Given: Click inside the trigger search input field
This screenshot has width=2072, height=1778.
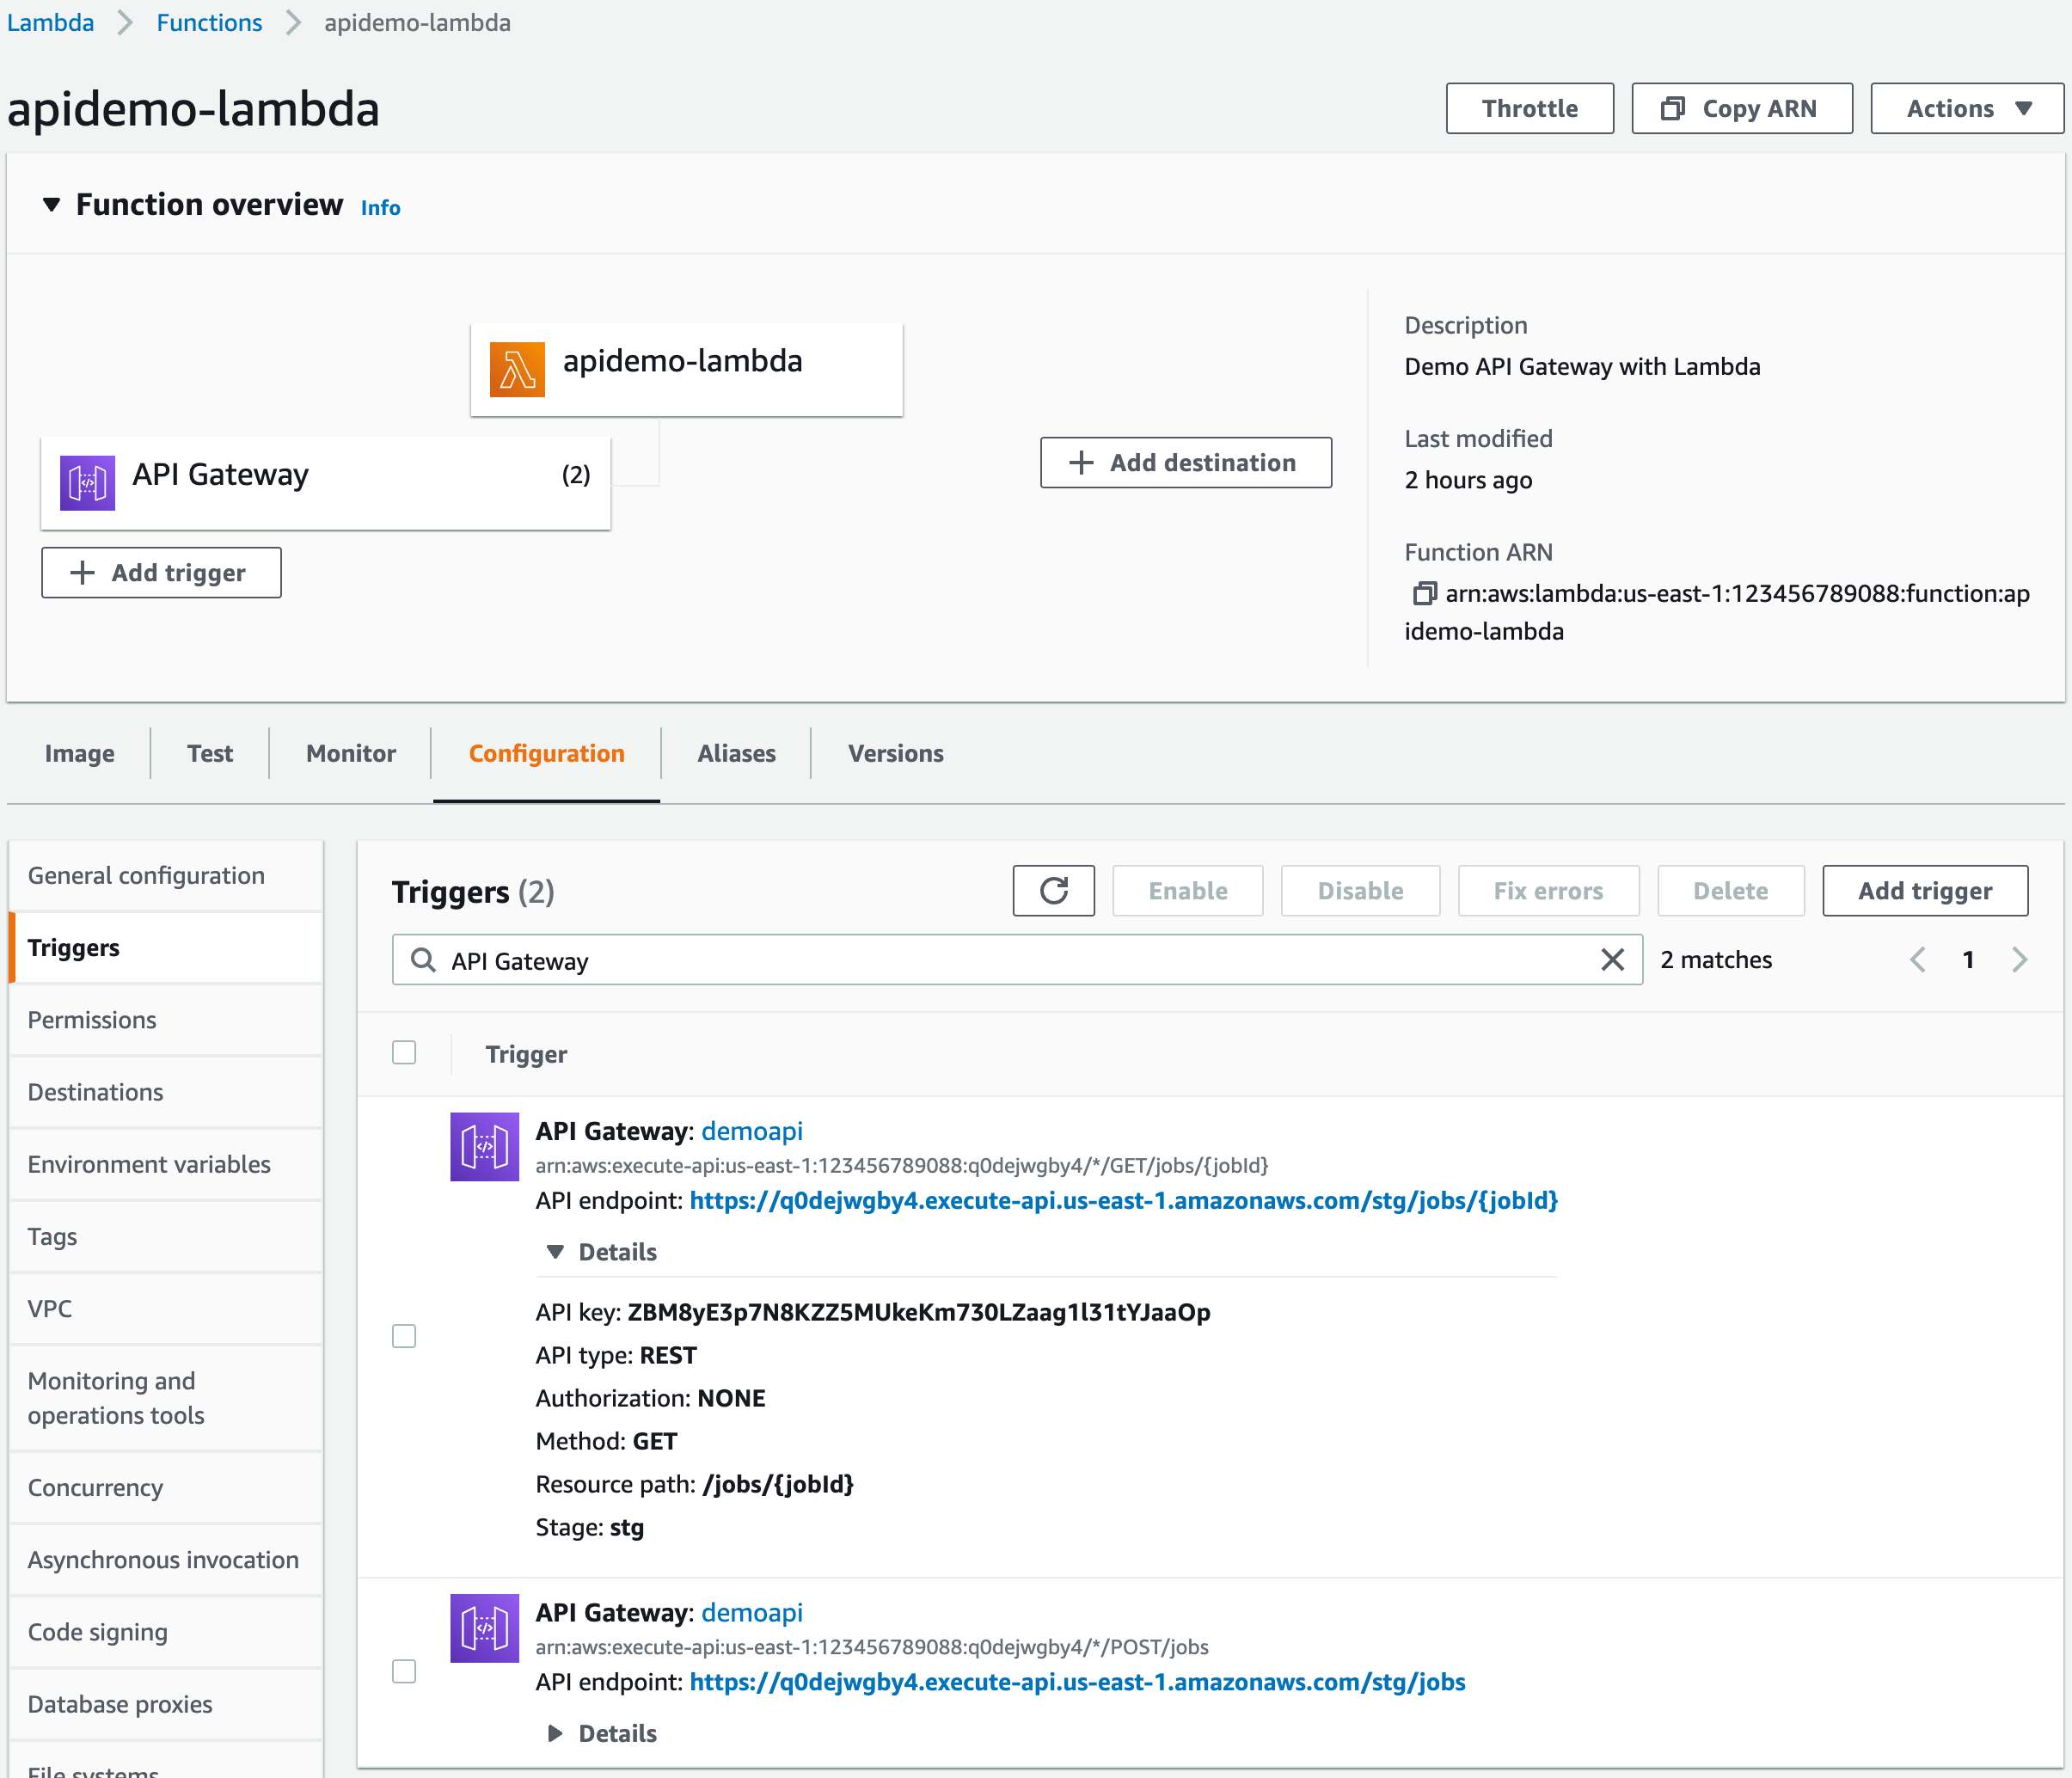Looking at the screenshot, I should click(900, 960).
